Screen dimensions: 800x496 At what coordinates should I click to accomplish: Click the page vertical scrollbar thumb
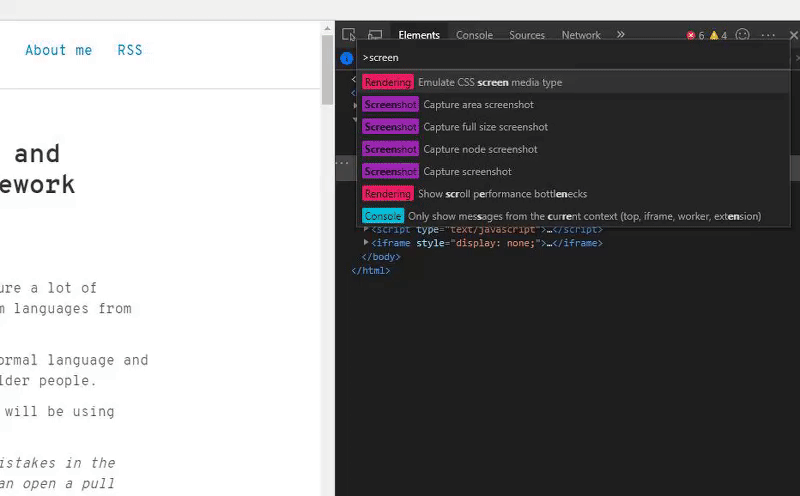327,70
